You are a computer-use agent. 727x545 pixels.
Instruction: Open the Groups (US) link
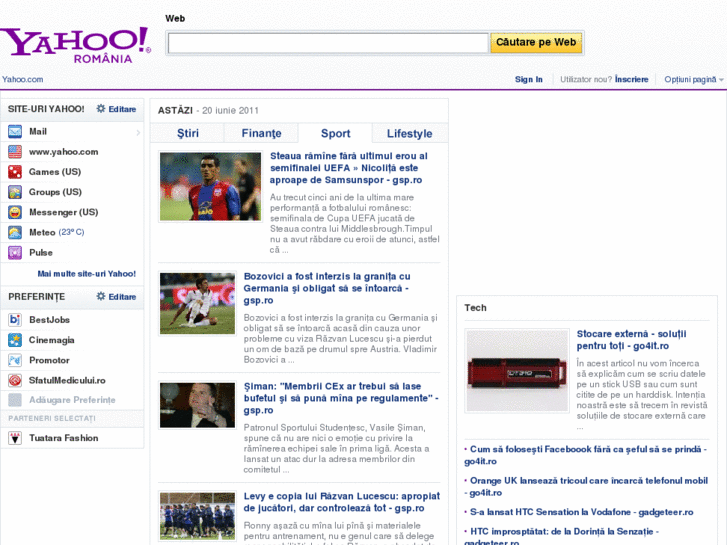pyautogui.click(x=55, y=192)
